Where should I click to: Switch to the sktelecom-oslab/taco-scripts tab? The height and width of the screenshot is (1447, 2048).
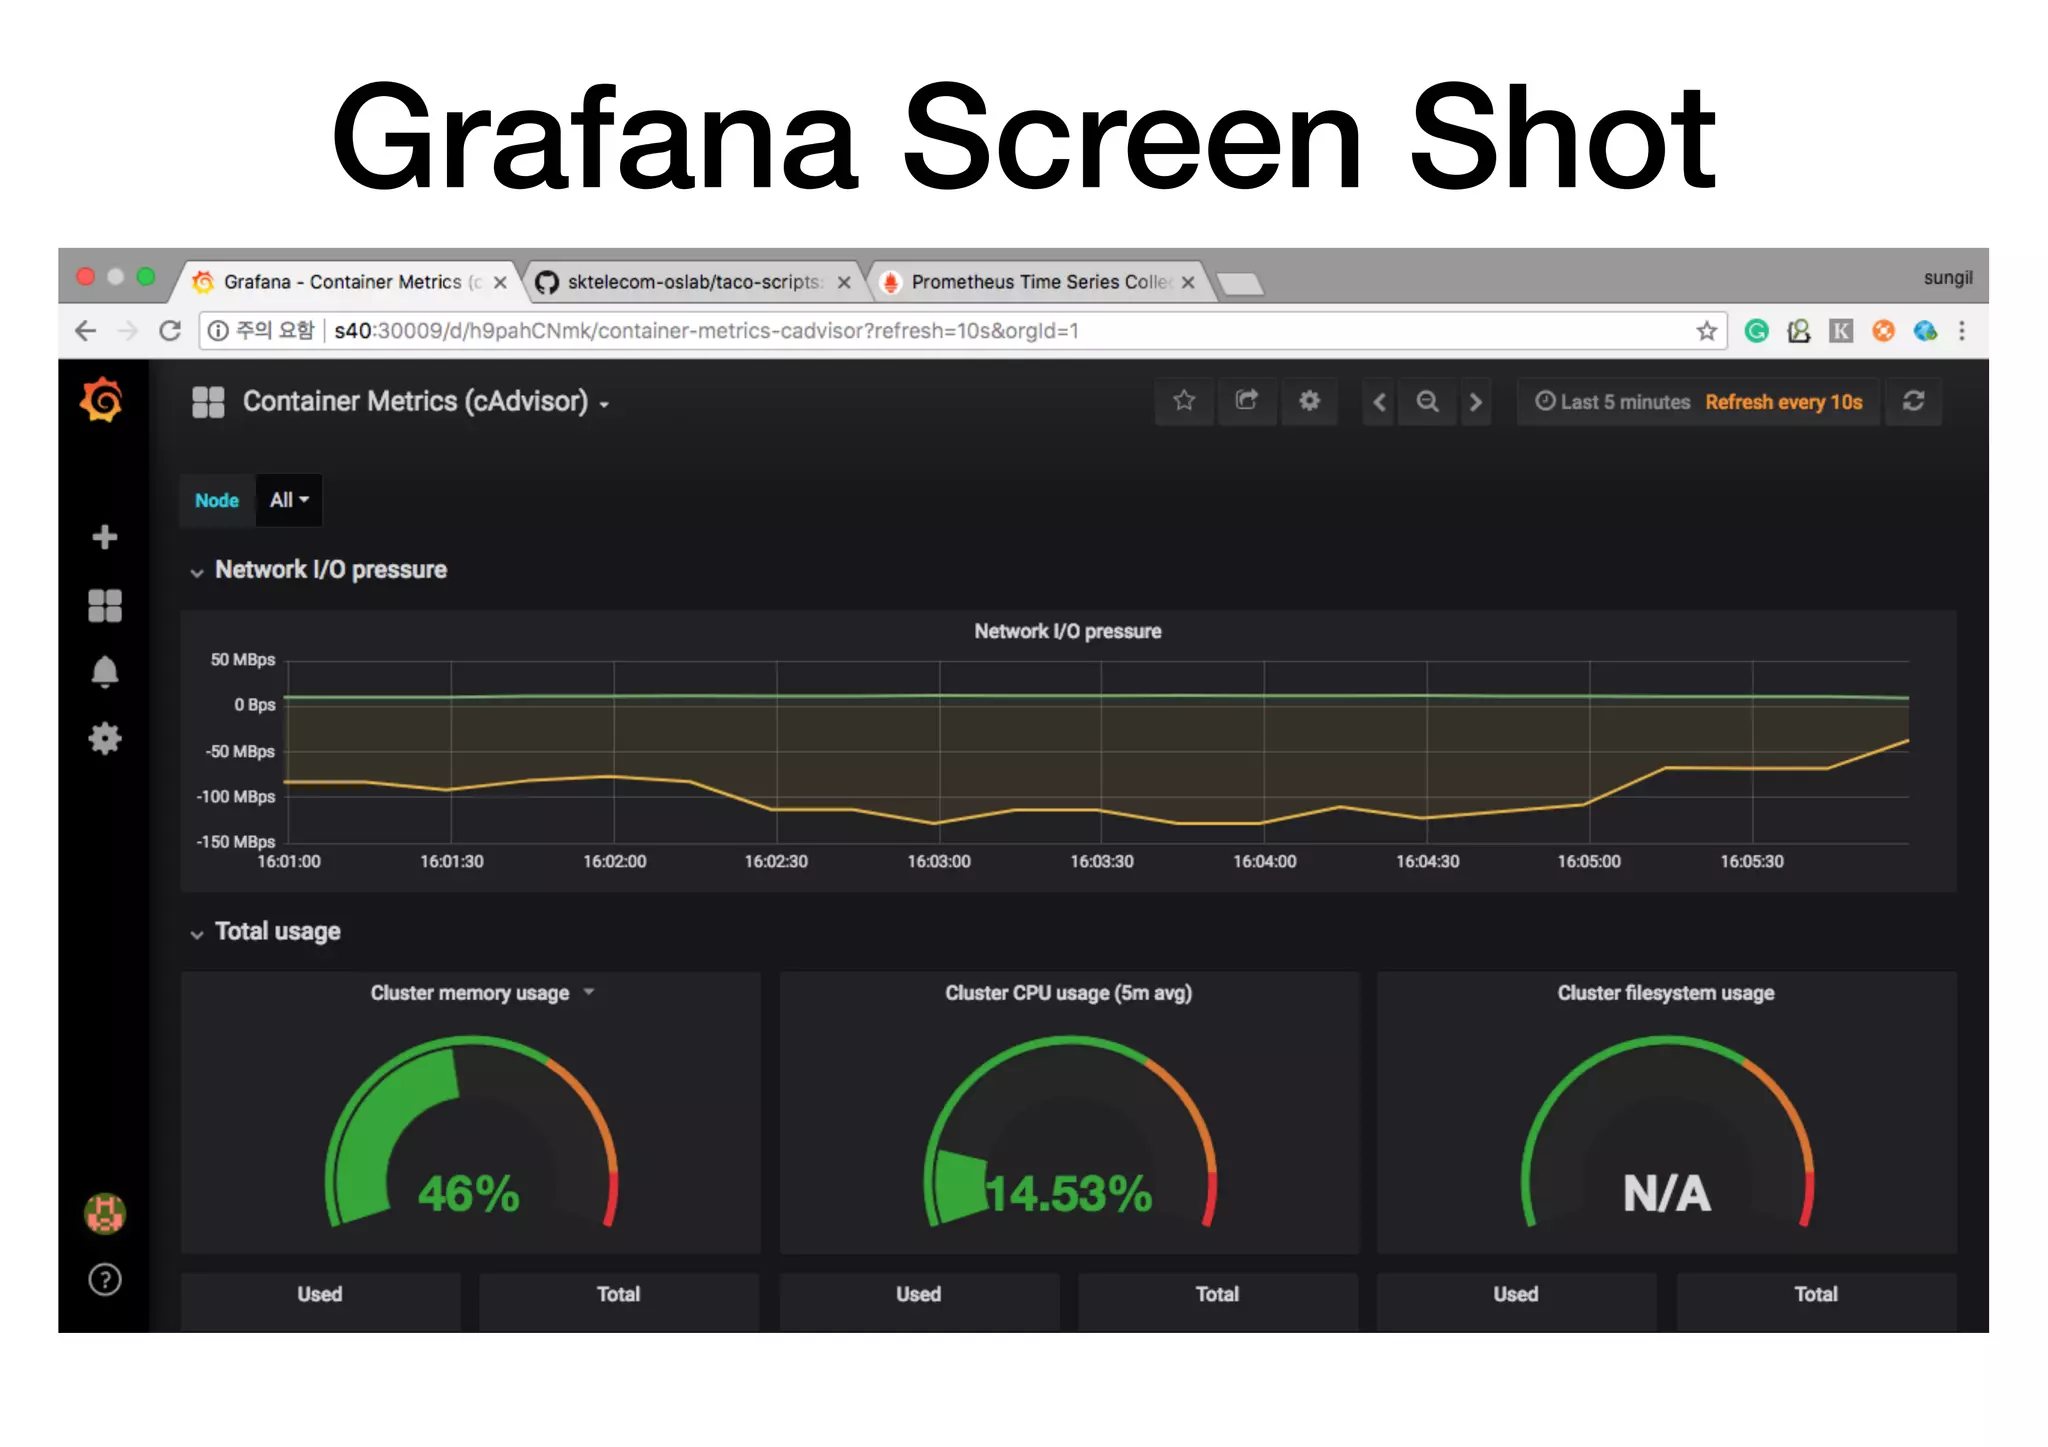[692, 282]
